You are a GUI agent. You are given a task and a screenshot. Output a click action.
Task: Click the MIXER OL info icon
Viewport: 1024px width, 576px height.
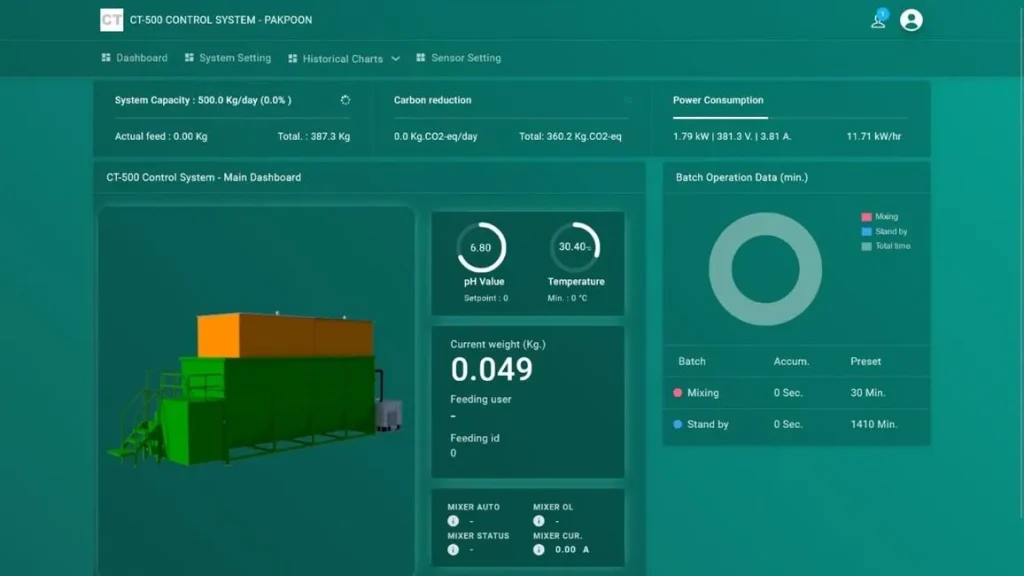pos(539,521)
